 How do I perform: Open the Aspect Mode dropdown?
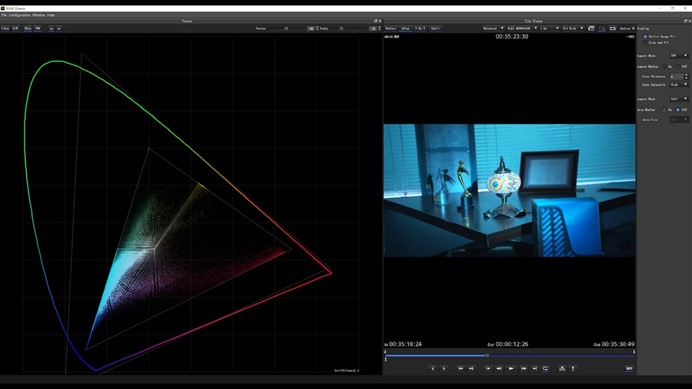click(679, 56)
